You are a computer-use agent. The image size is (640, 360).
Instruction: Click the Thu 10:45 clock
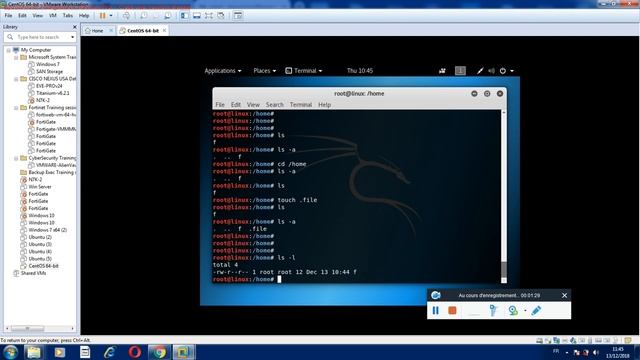click(360, 71)
